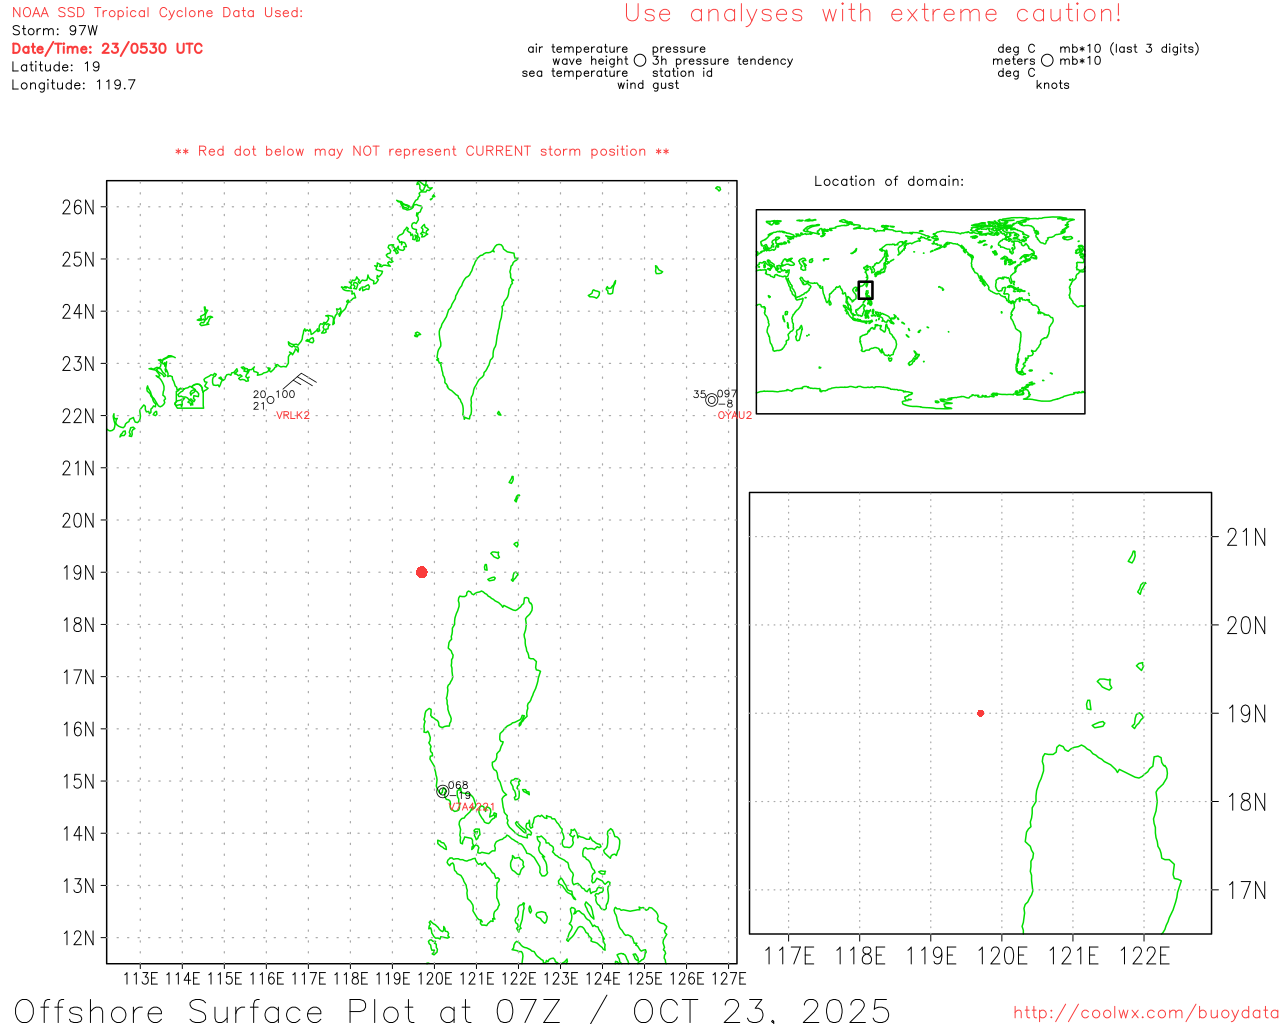Click the red storm dot on main map

point(421,572)
